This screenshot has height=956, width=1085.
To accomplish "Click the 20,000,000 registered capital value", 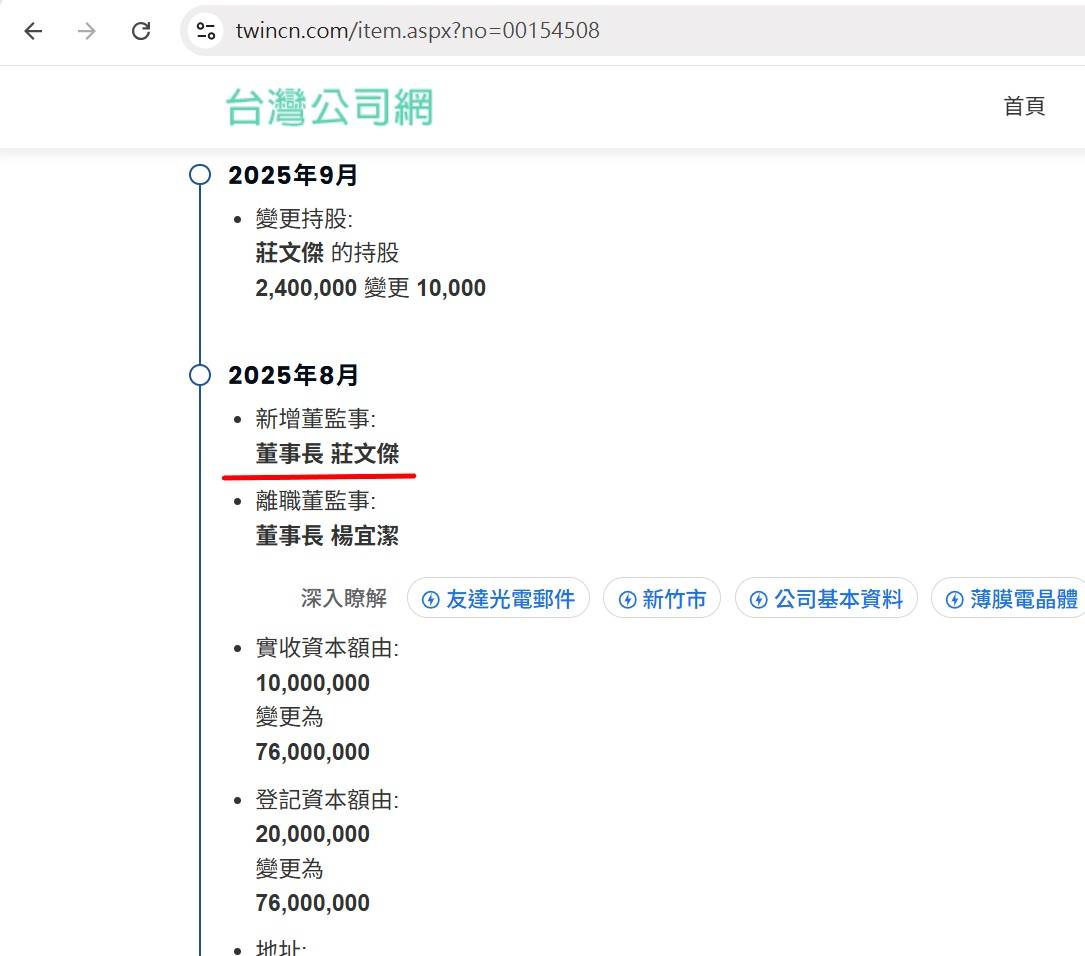I will click(x=313, y=834).
